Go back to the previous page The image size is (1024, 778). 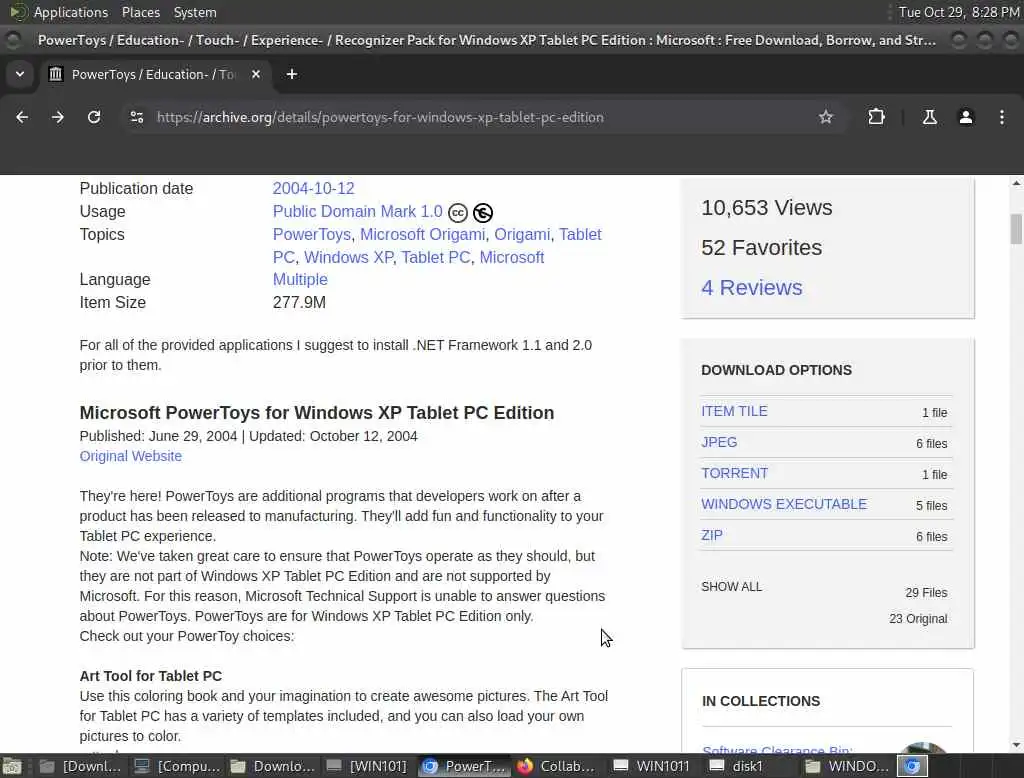22,117
